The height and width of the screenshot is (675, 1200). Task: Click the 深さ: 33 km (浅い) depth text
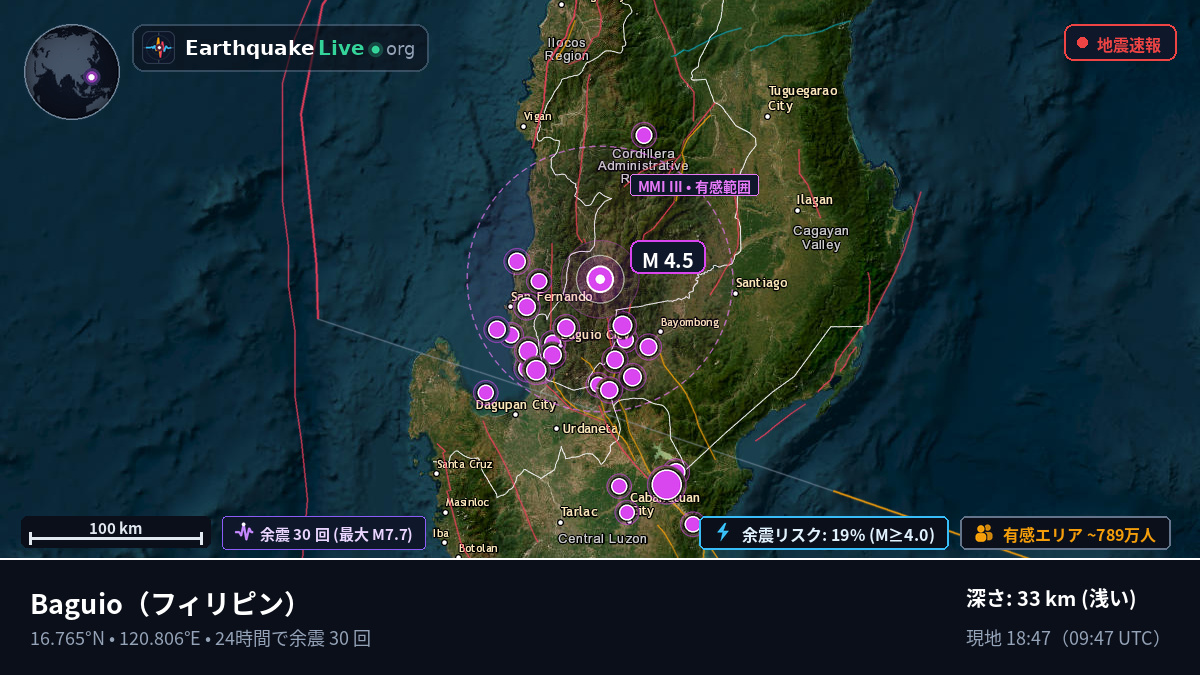pos(1052,599)
